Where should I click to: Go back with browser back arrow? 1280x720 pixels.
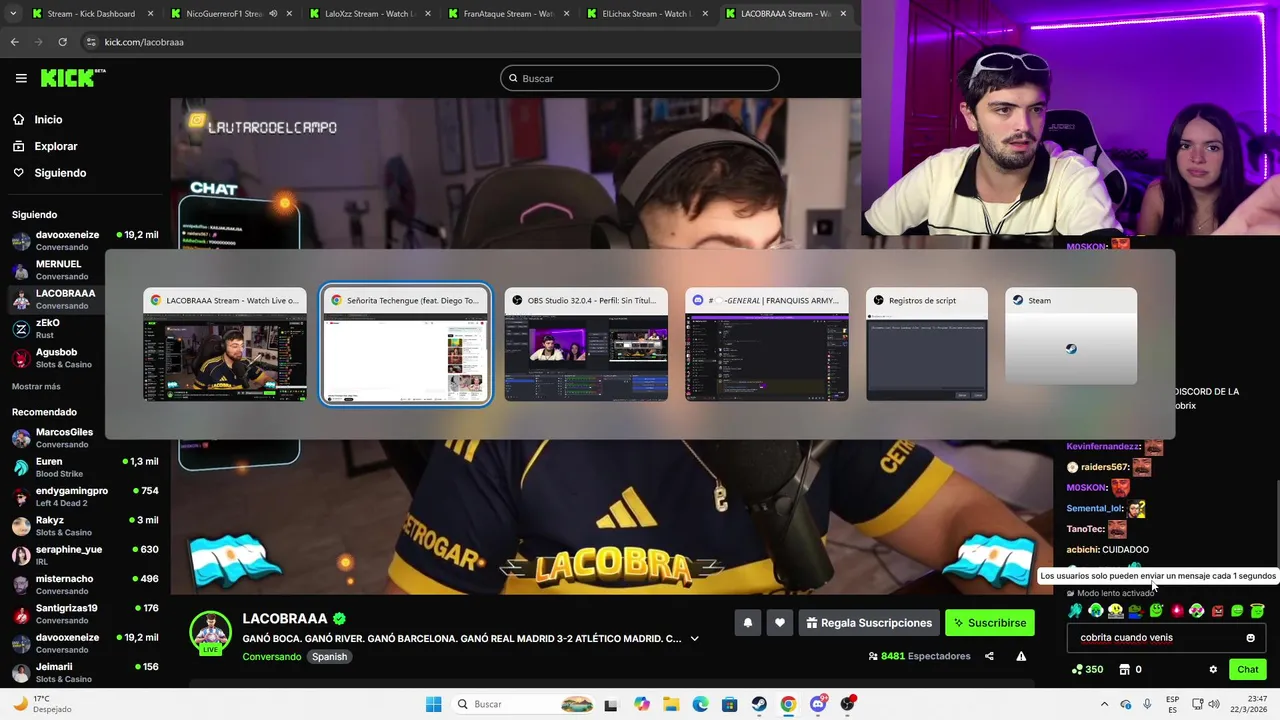point(15,42)
